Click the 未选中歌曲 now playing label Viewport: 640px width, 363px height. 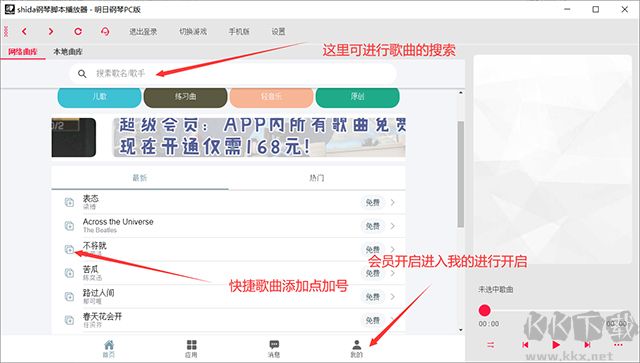tap(496, 290)
